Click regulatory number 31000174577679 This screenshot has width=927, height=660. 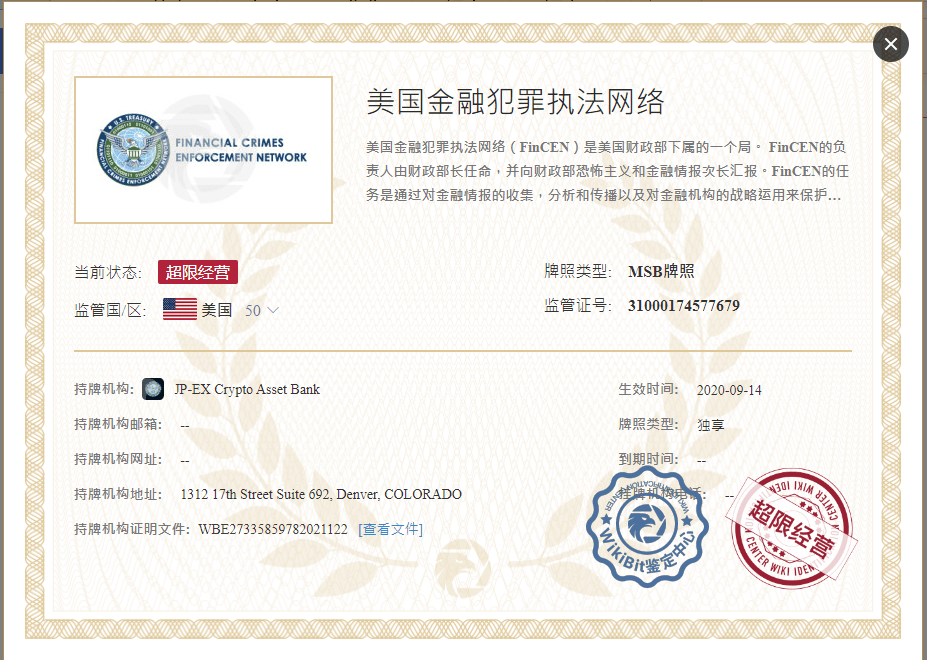683,306
